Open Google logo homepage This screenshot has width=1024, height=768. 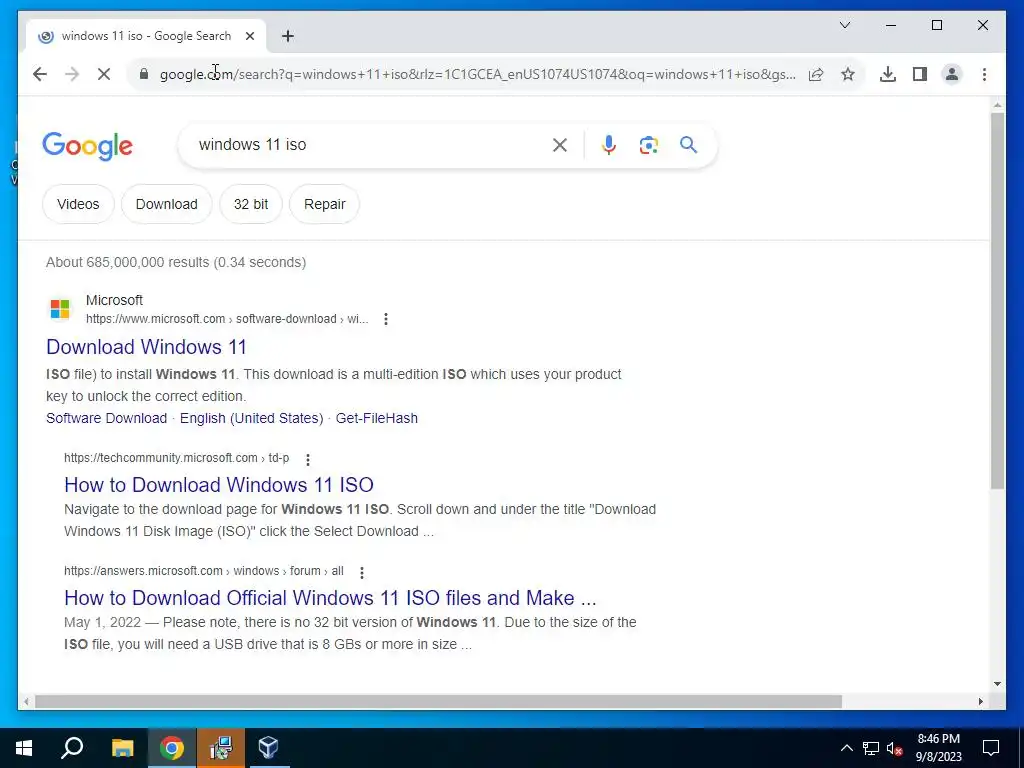(88, 146)
